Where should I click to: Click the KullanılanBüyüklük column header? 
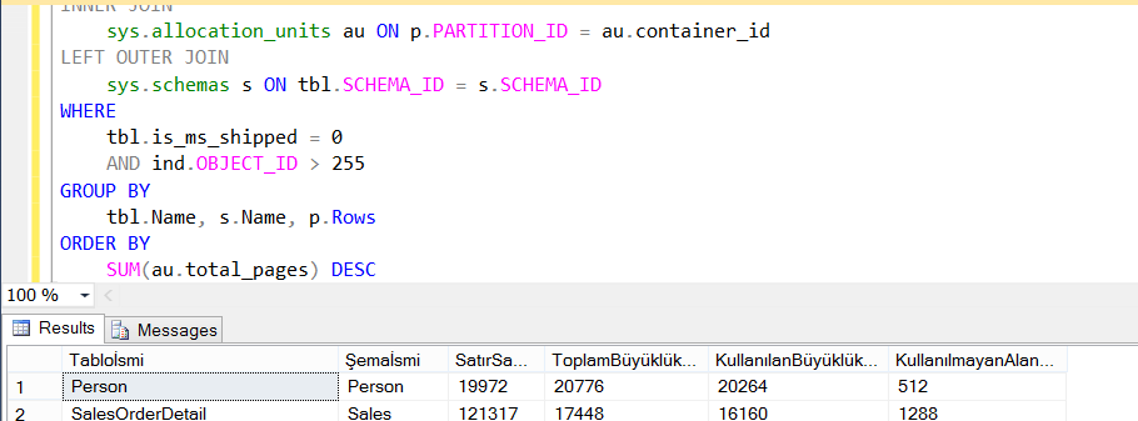pos(798,360)
